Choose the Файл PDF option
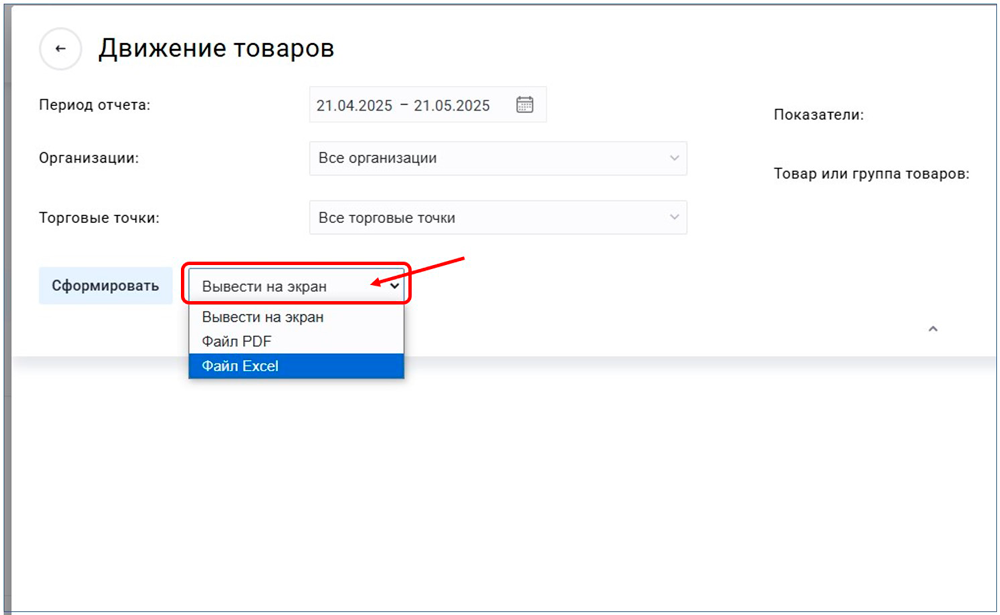 click(x=236, y=341)
